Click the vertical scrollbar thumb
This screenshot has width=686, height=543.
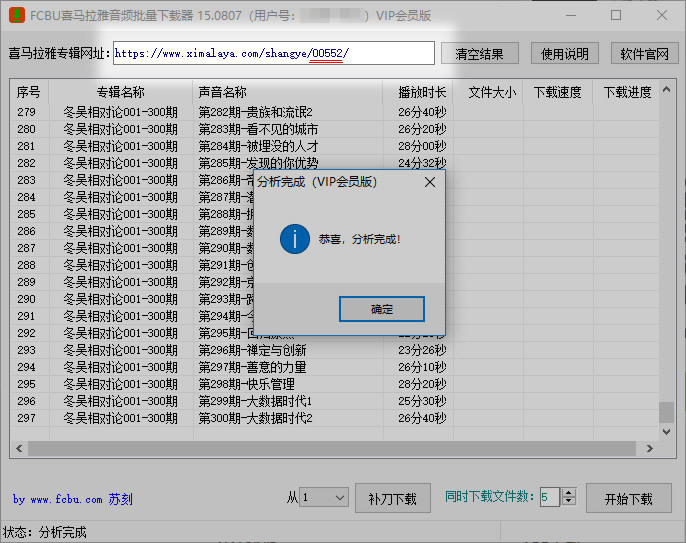pyautogui.click(x=666, y=412)
